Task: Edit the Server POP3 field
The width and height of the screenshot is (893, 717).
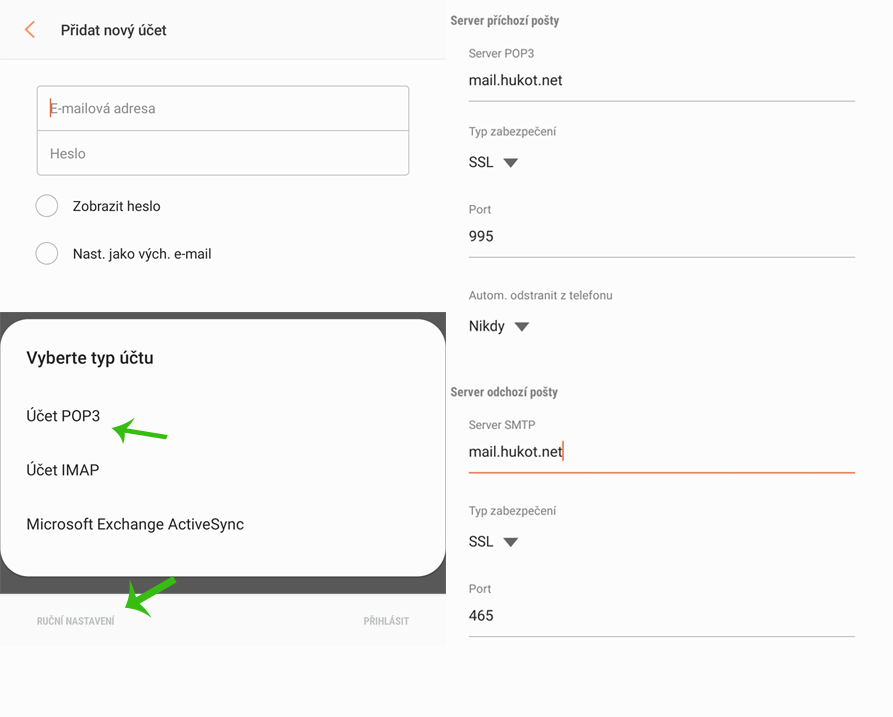Action: [x=660, y=80]
